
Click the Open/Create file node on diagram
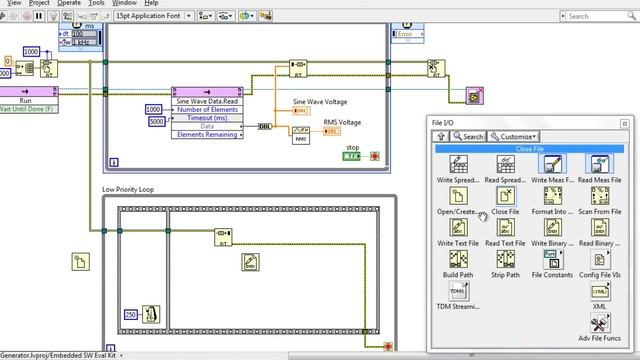pos(80,262)
